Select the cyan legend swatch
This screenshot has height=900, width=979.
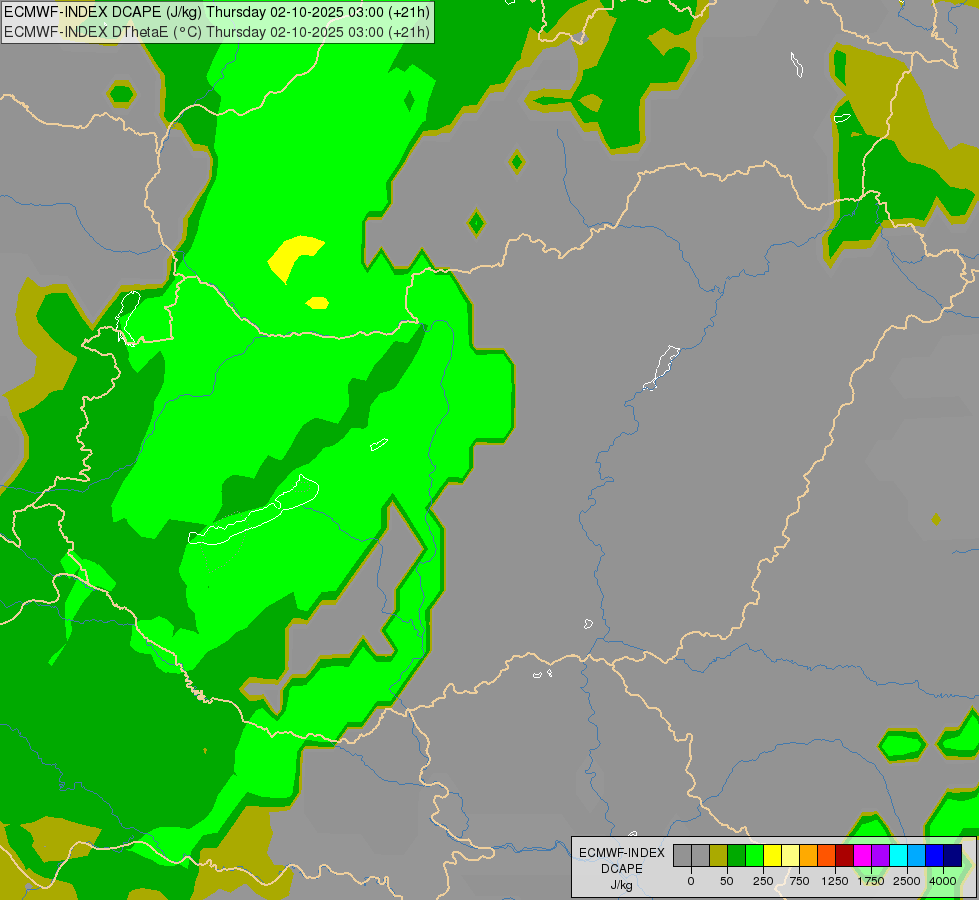point(898,855)
